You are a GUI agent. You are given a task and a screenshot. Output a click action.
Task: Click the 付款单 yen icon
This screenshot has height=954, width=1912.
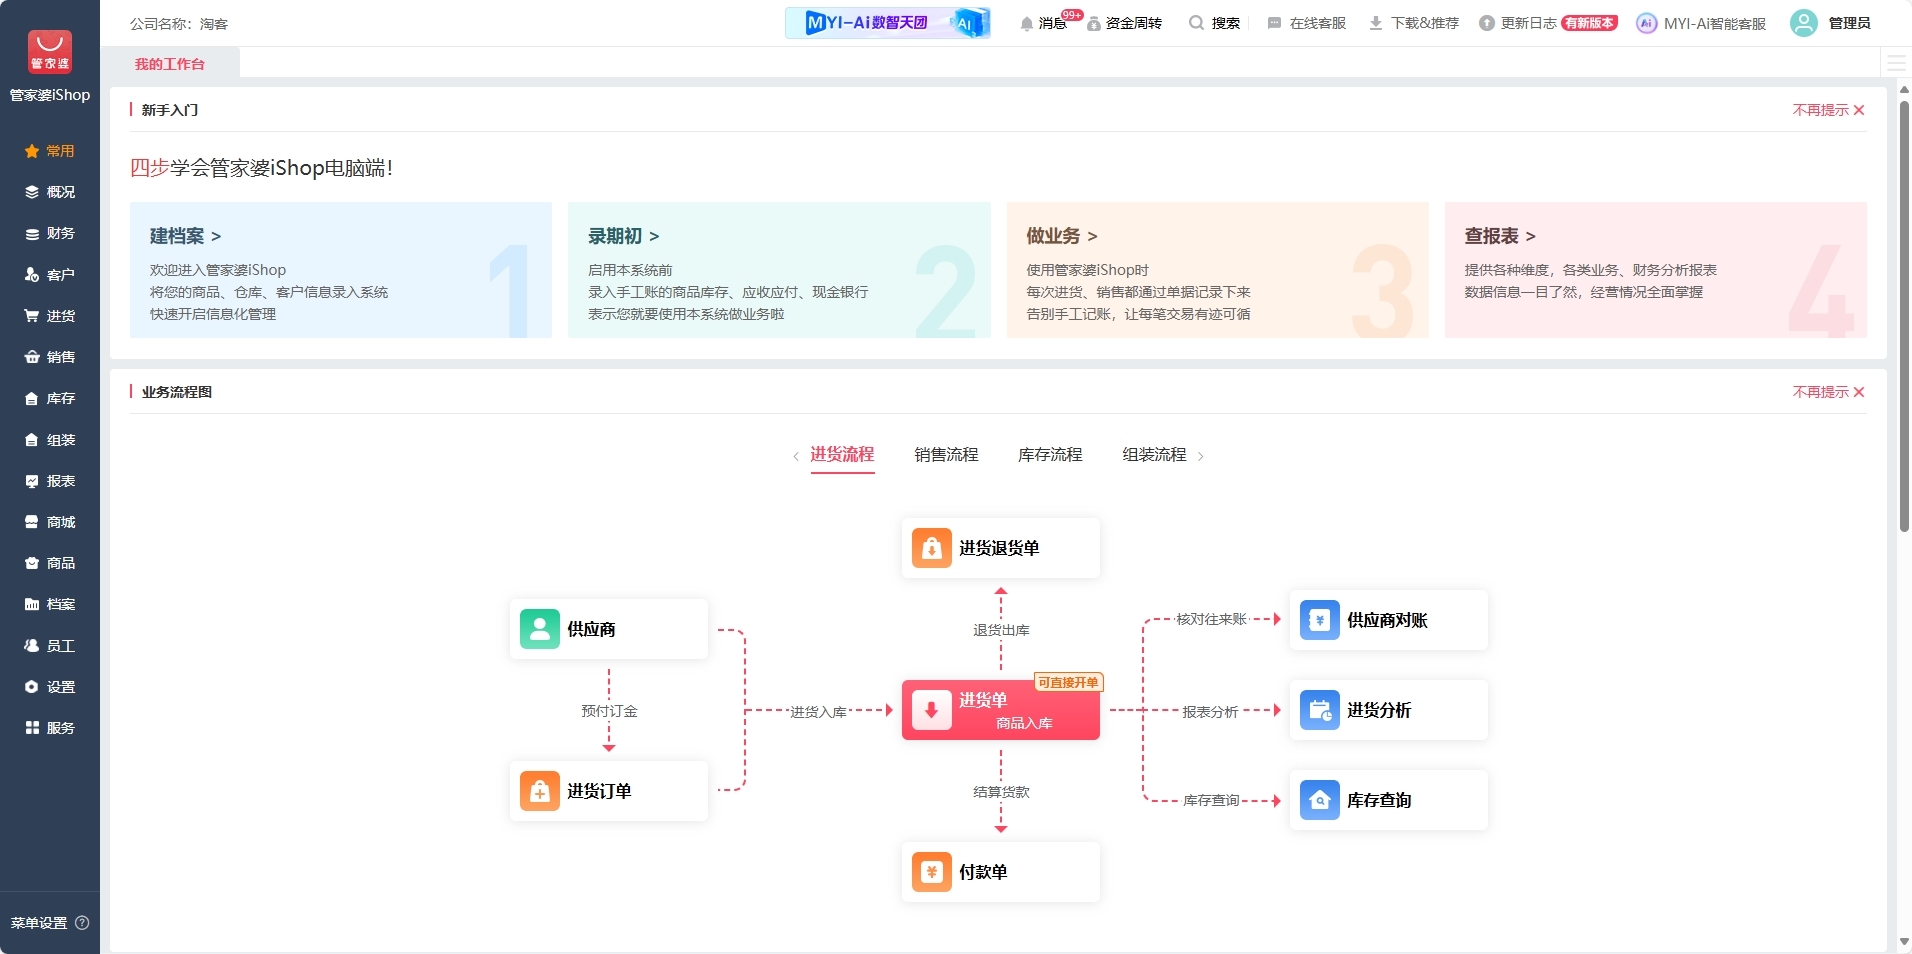tap(931, 872)
